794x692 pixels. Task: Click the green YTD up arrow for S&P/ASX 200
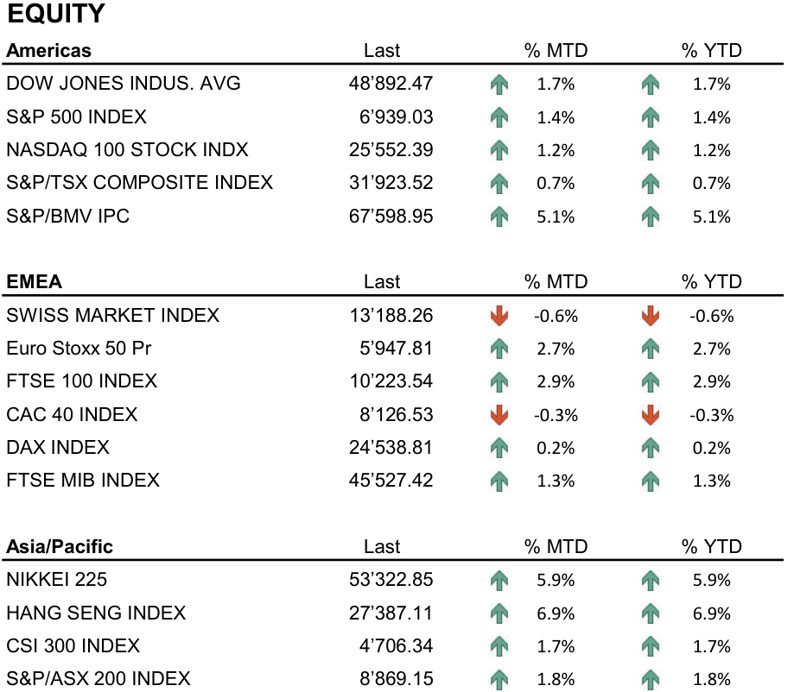[650, 679]
